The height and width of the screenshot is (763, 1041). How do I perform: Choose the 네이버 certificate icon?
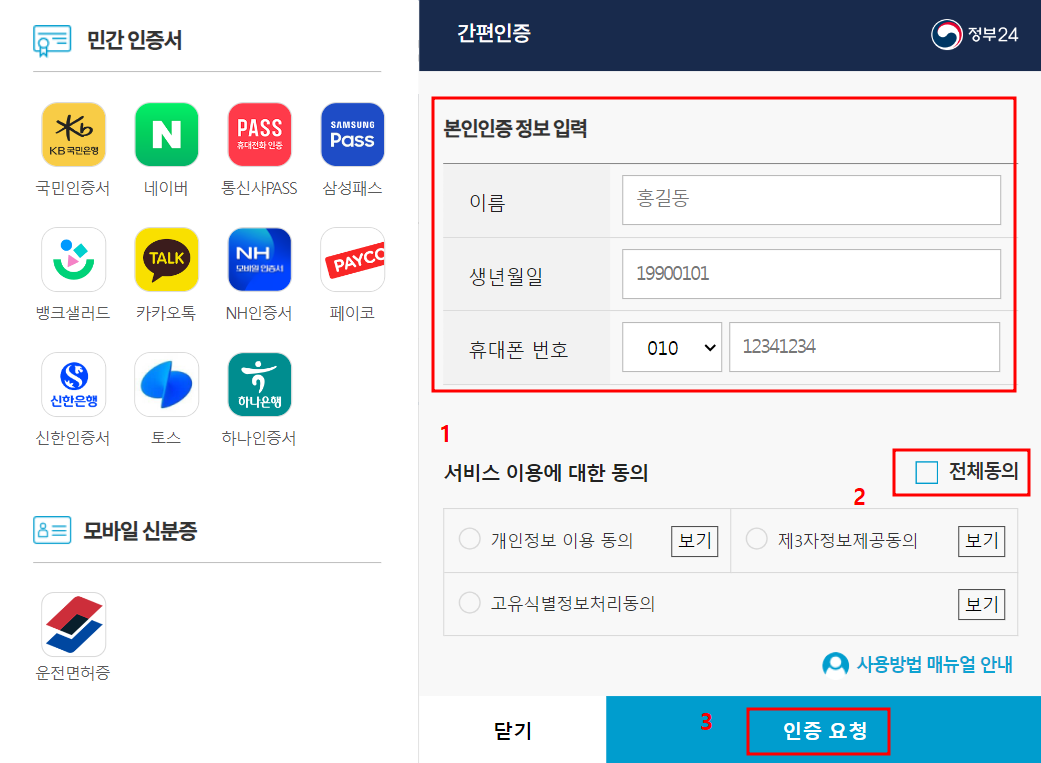167,134
